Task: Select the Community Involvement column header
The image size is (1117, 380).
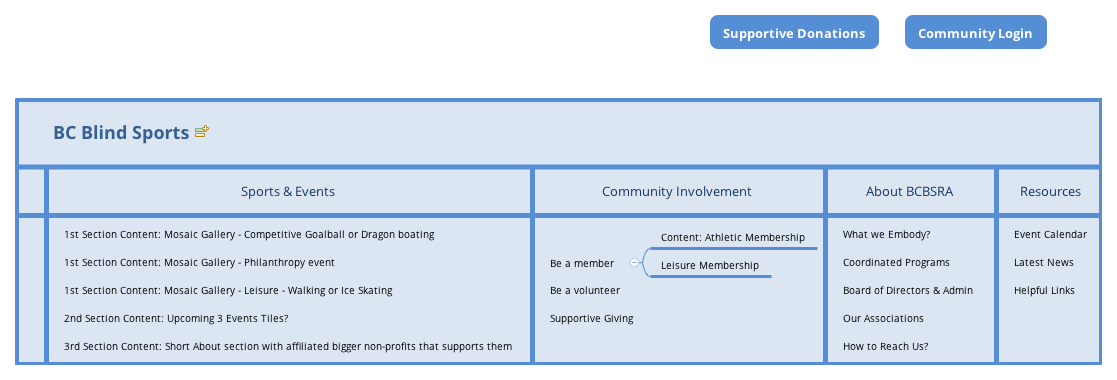Action: click(677, 191)
